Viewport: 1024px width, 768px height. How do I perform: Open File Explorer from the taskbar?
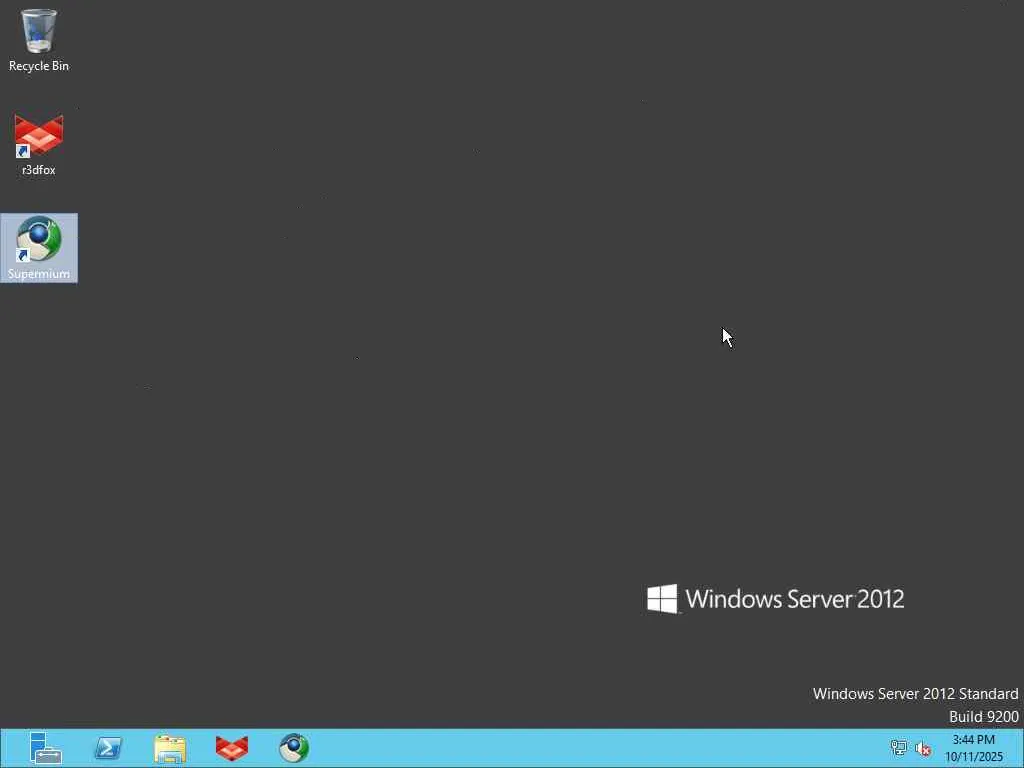click(170, 748)
